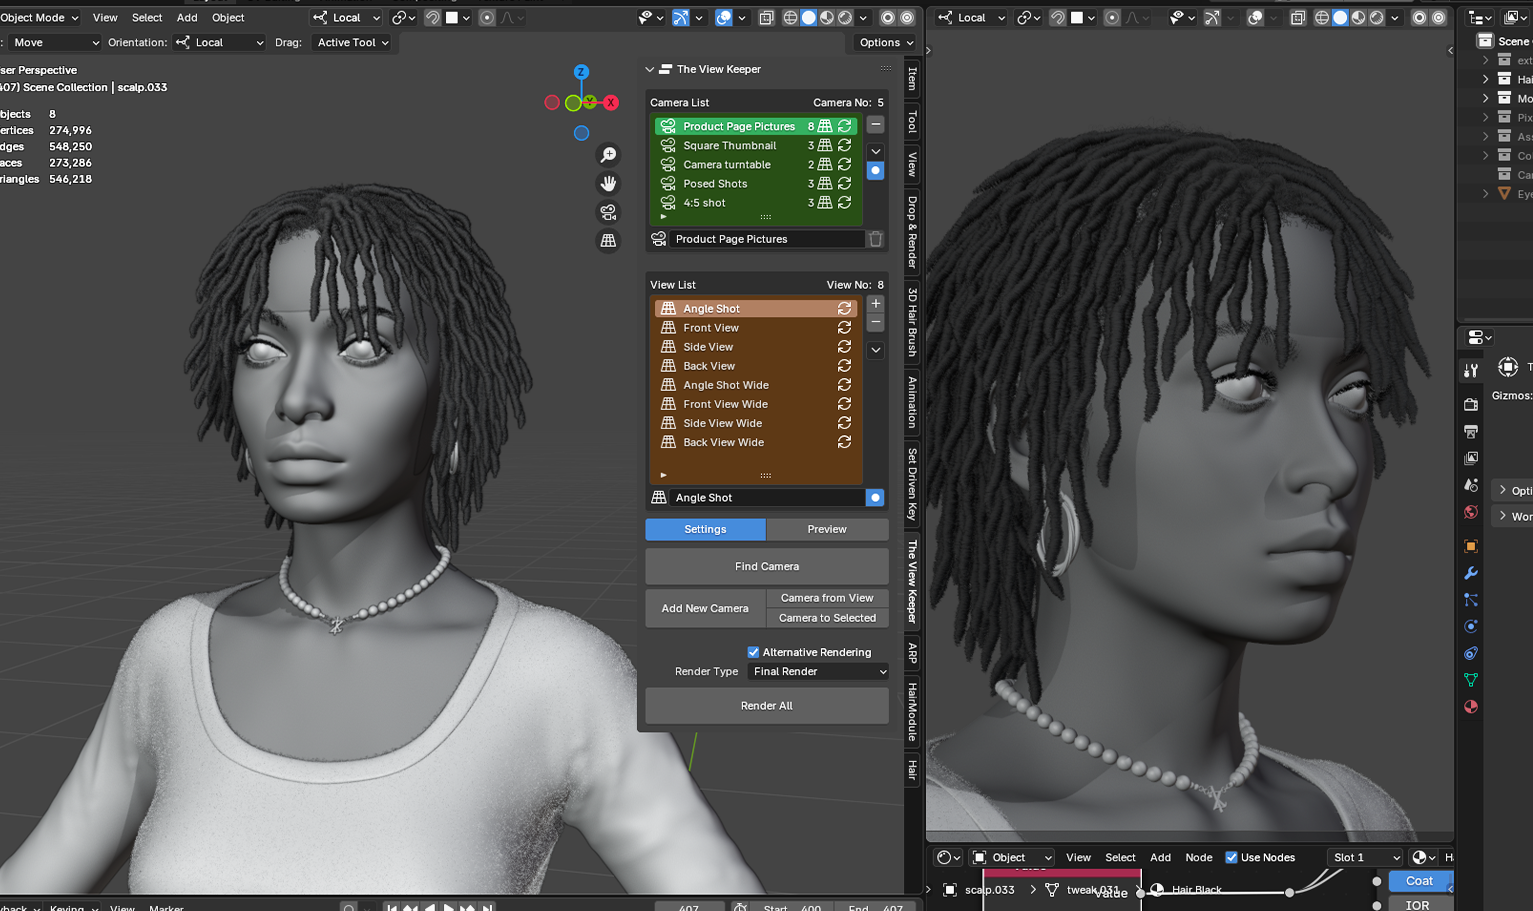Open the Slot 1 material dropdown
The image size is (1533, 911).
pos(1365,857)
